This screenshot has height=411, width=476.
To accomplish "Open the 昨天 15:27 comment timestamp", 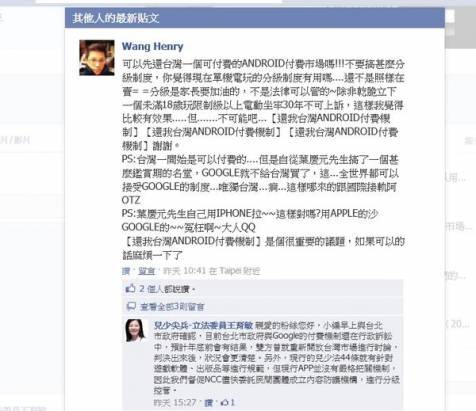I will [175, 403].
